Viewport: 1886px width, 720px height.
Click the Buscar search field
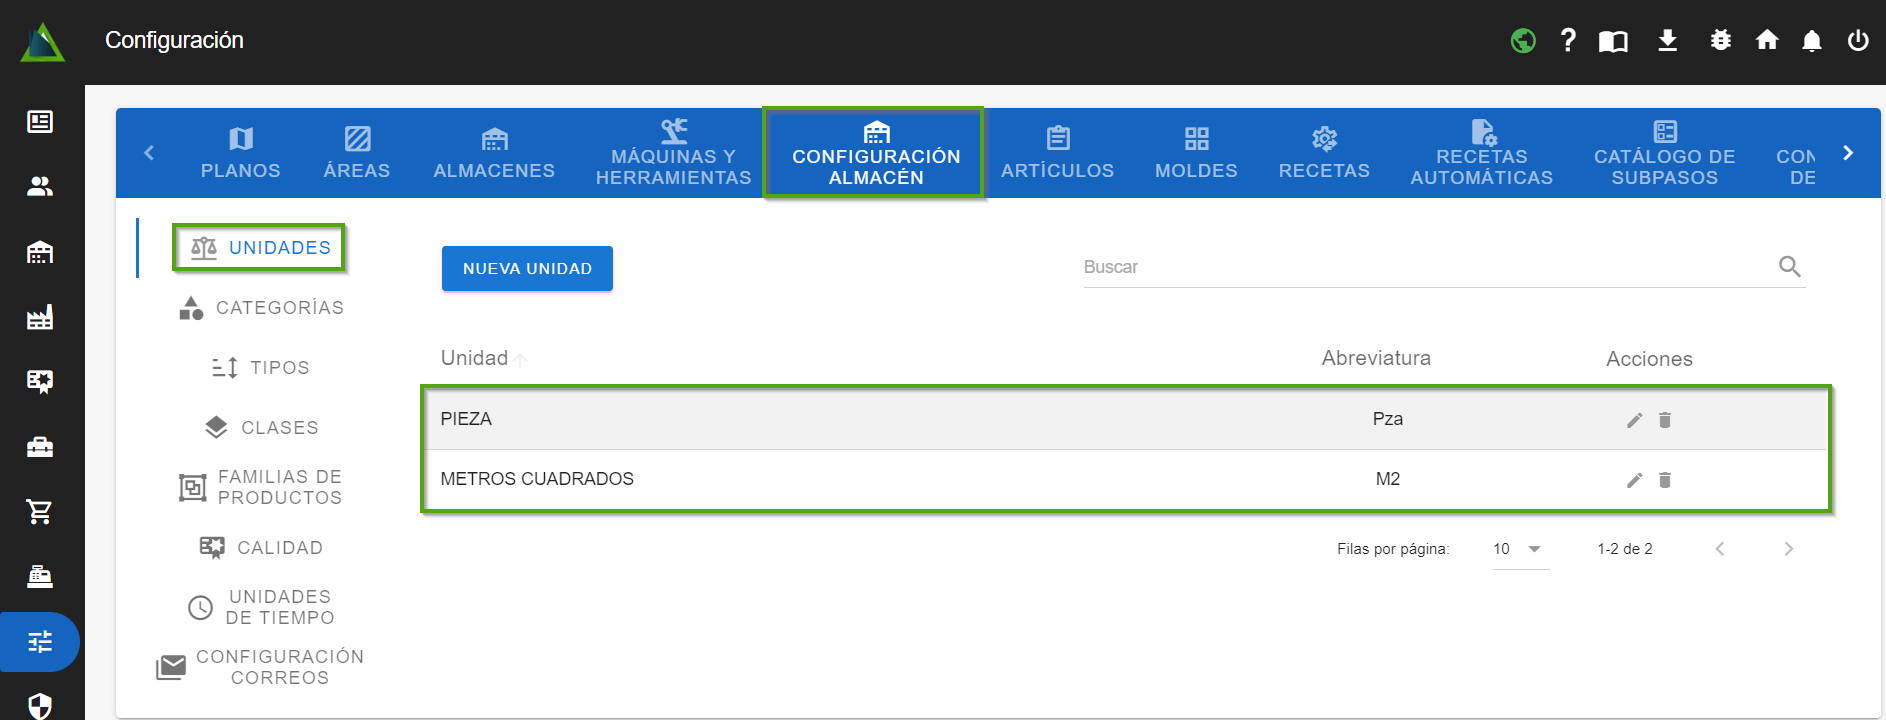(1425, 267)
